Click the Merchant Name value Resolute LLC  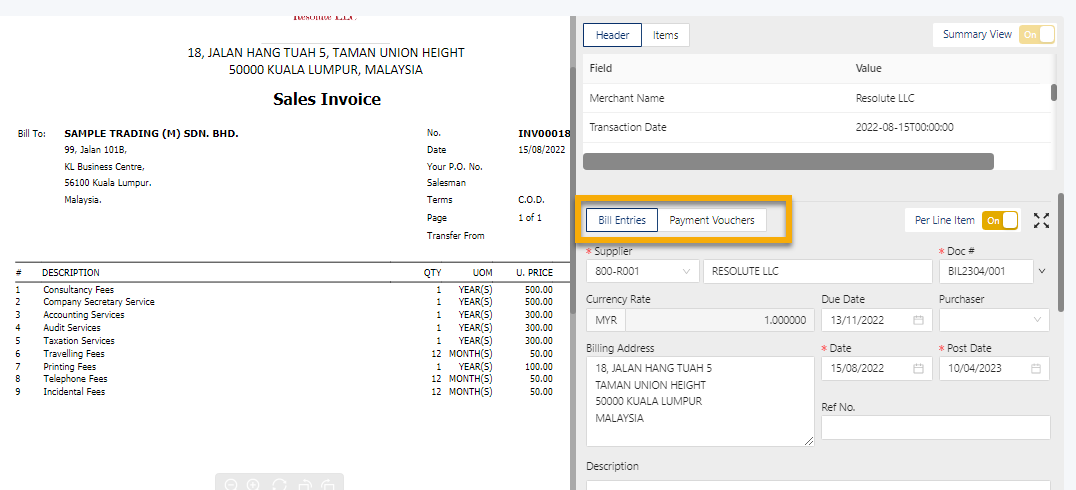click(885, 98)
